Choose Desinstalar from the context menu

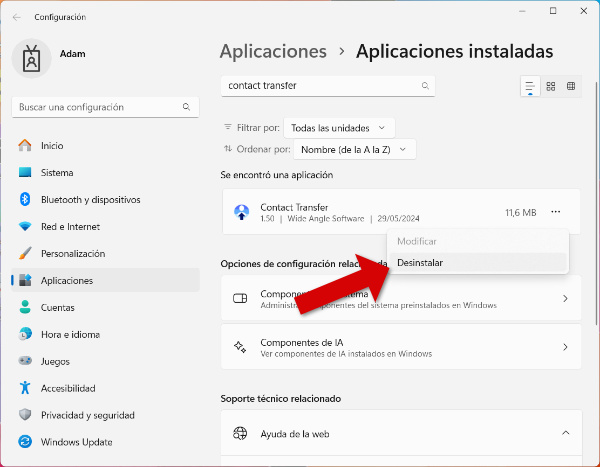pyautogui.click(x=478, y=263)
